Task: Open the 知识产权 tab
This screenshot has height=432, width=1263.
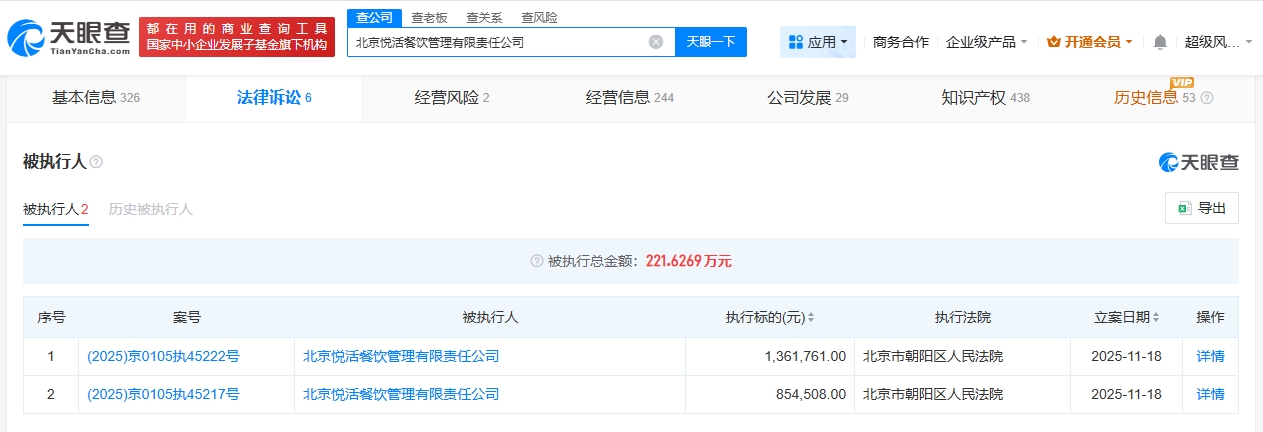Action: pos(985,98)
